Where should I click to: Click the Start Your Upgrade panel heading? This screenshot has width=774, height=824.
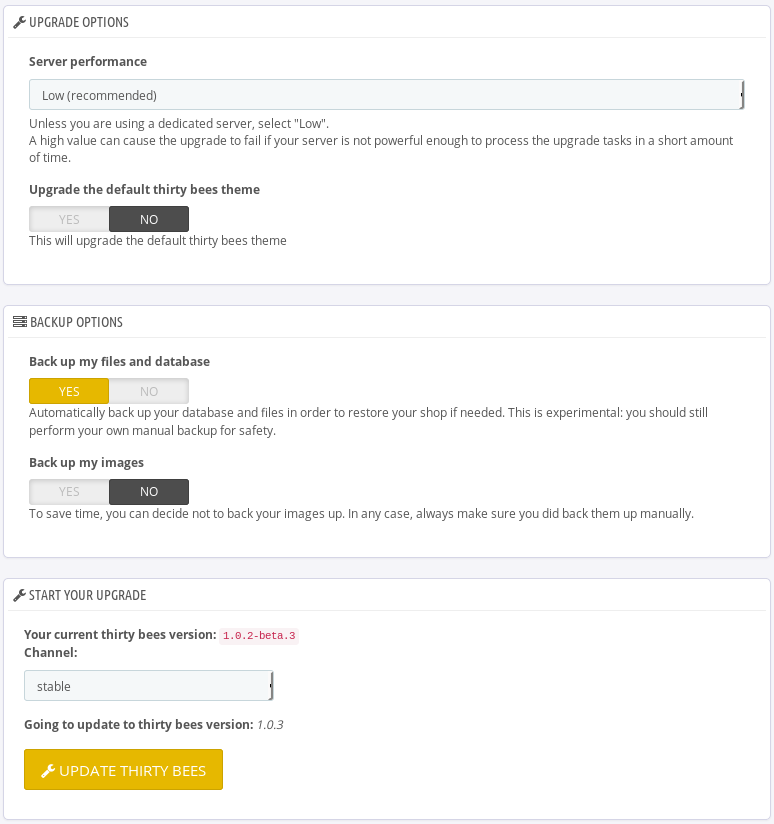[x=88, y=595]
